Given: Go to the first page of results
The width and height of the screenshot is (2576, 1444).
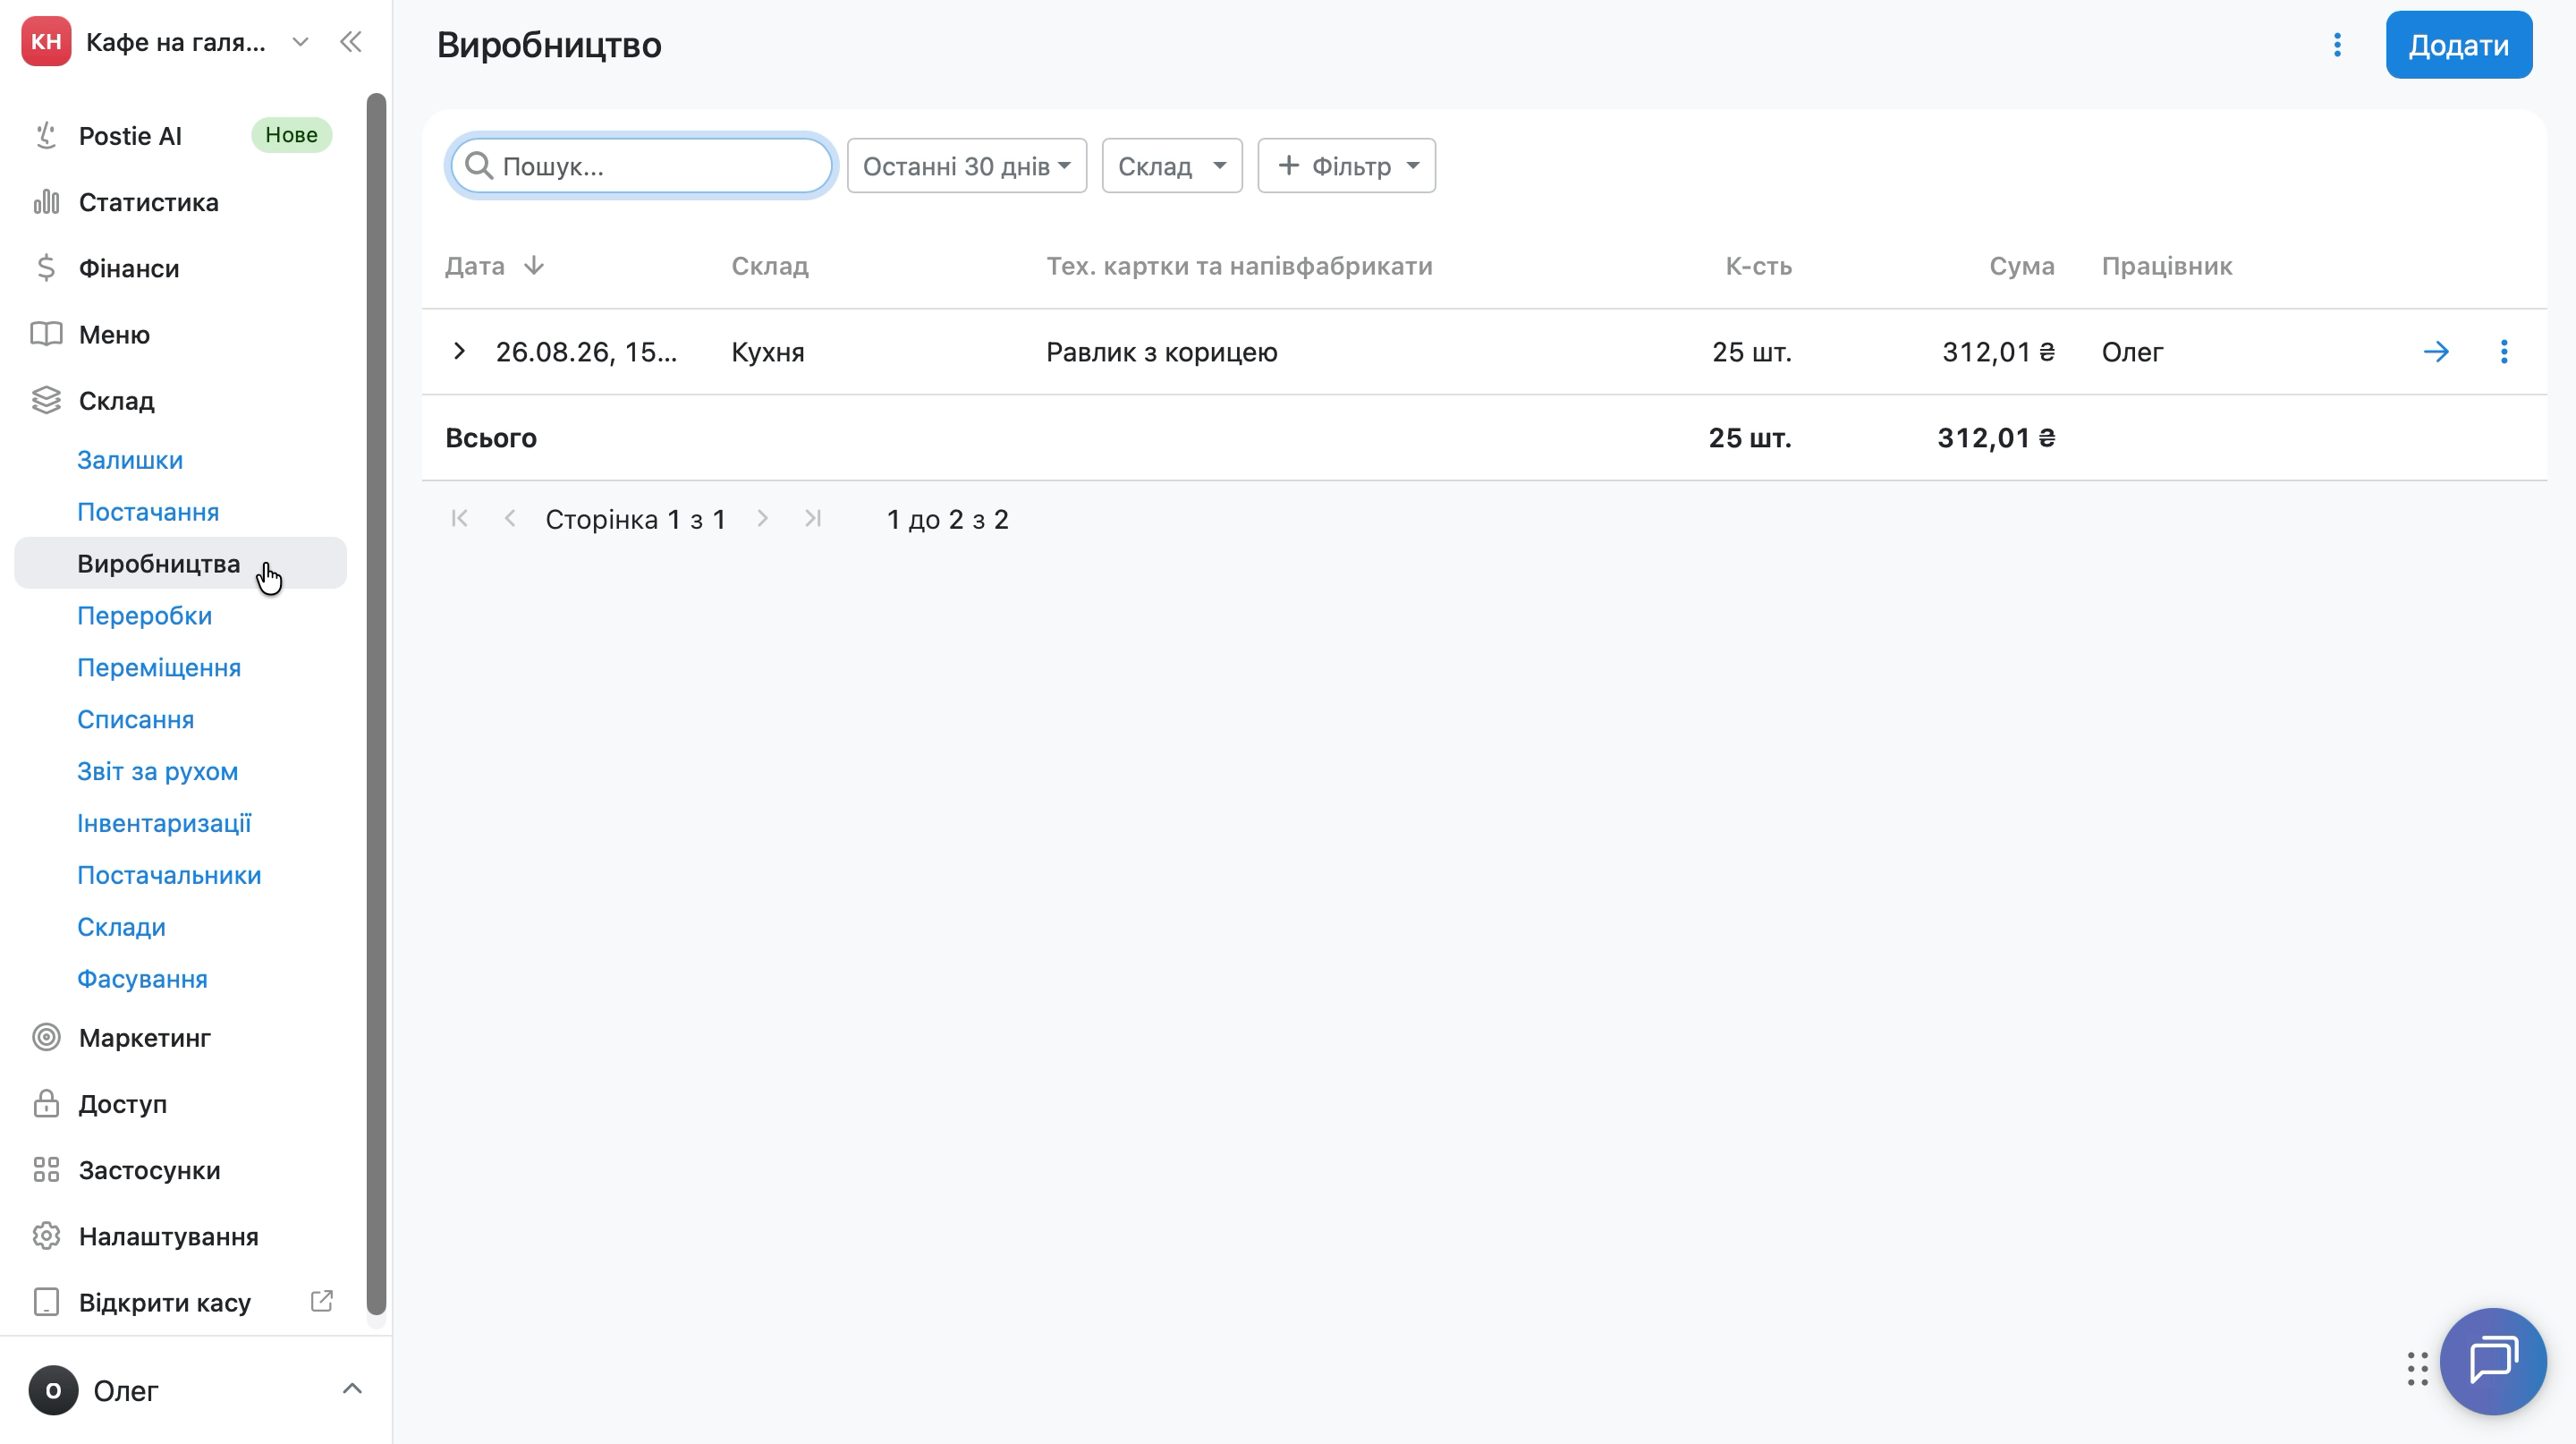Looking at the screenshot, I should [459, 518].
